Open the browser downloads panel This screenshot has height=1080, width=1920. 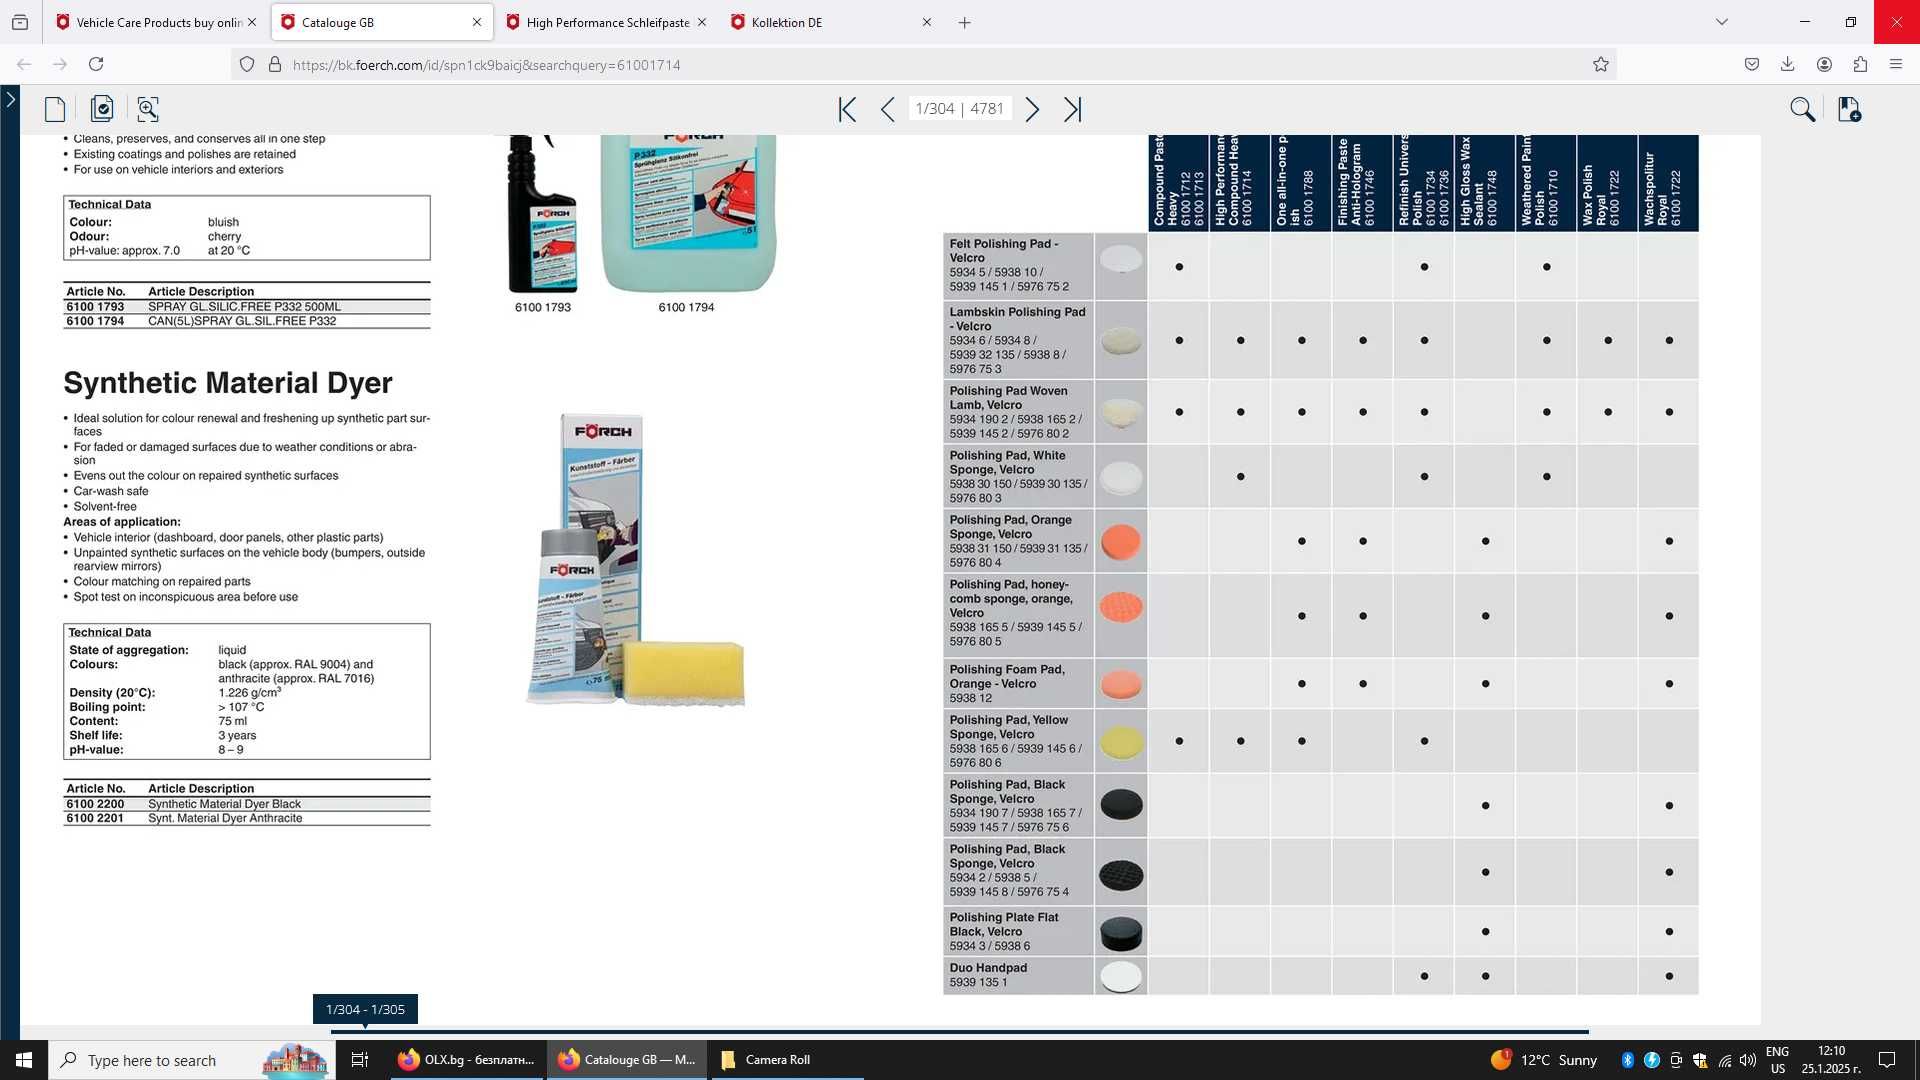pos(1788,64)
